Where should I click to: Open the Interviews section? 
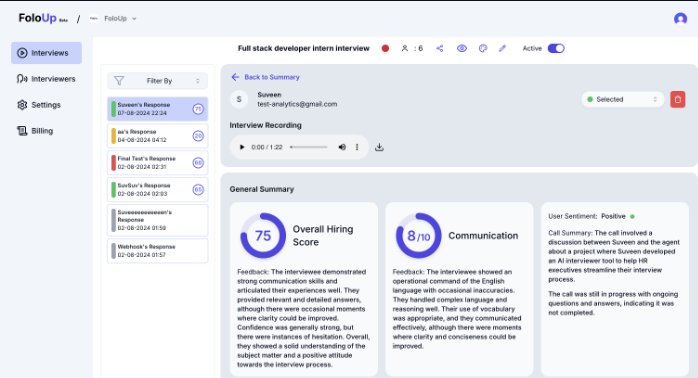[46, 53]
